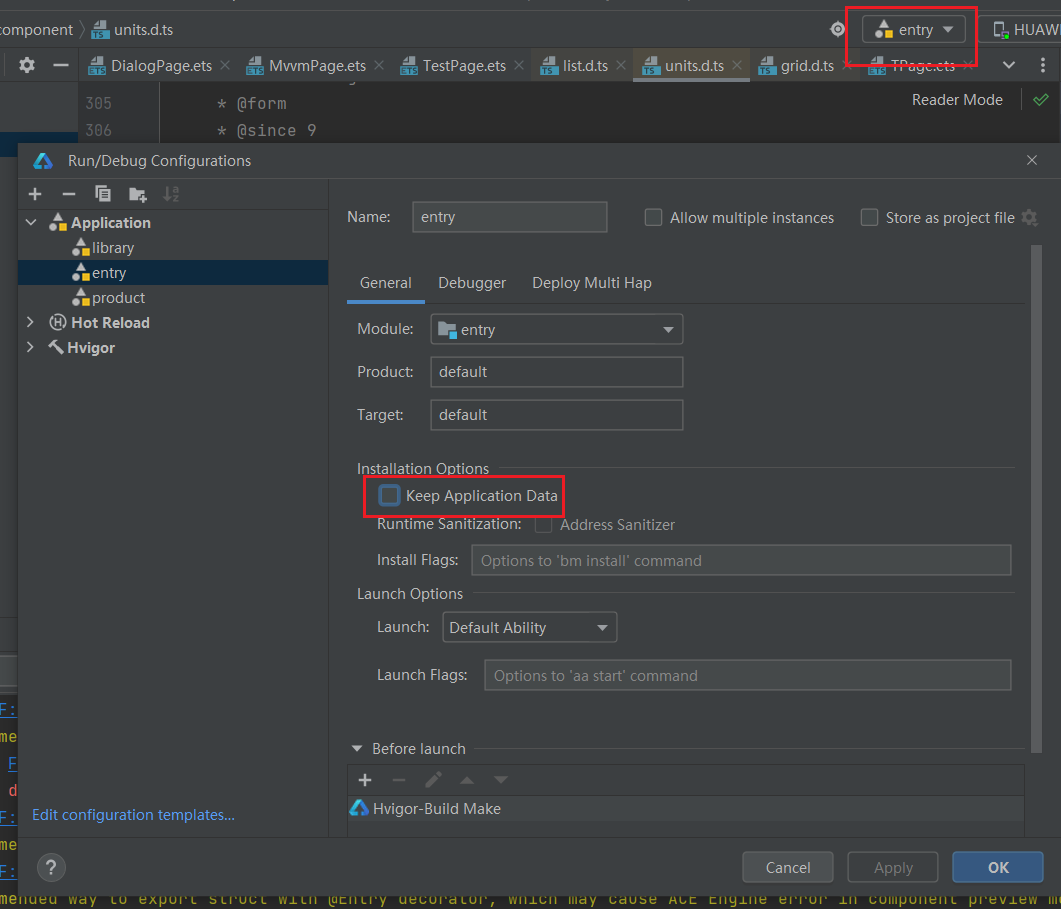Check Keep Application Data
Screen dimensions: 1061x909
pos(389,495)
